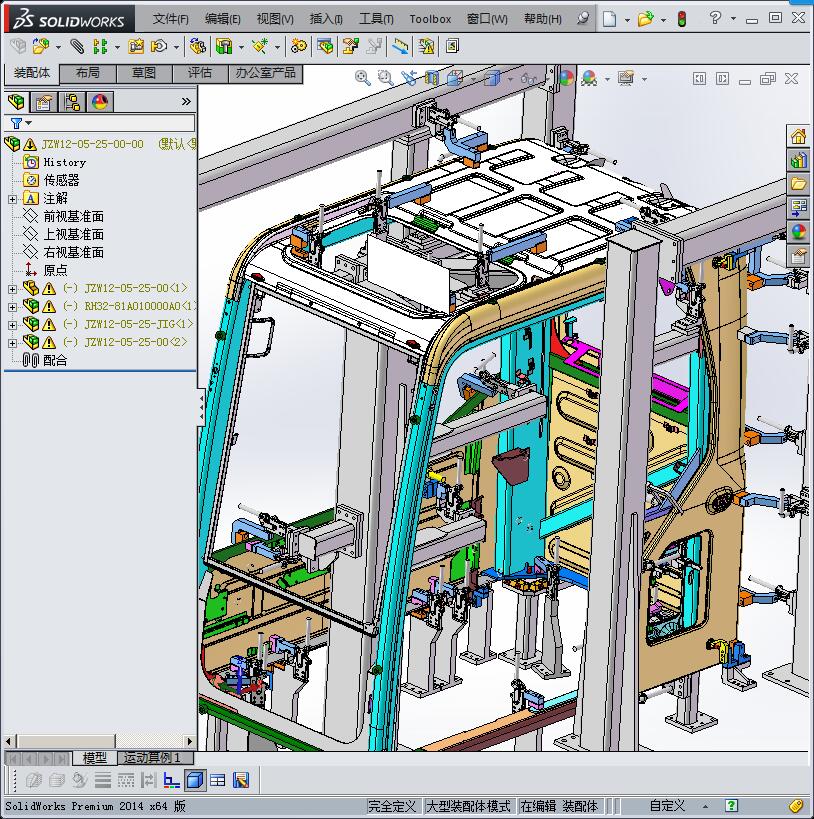Screen dimensions: 814x819
Task: Click the save-with-pencil icon in bottom toolbar
Action: pos(241,780)
